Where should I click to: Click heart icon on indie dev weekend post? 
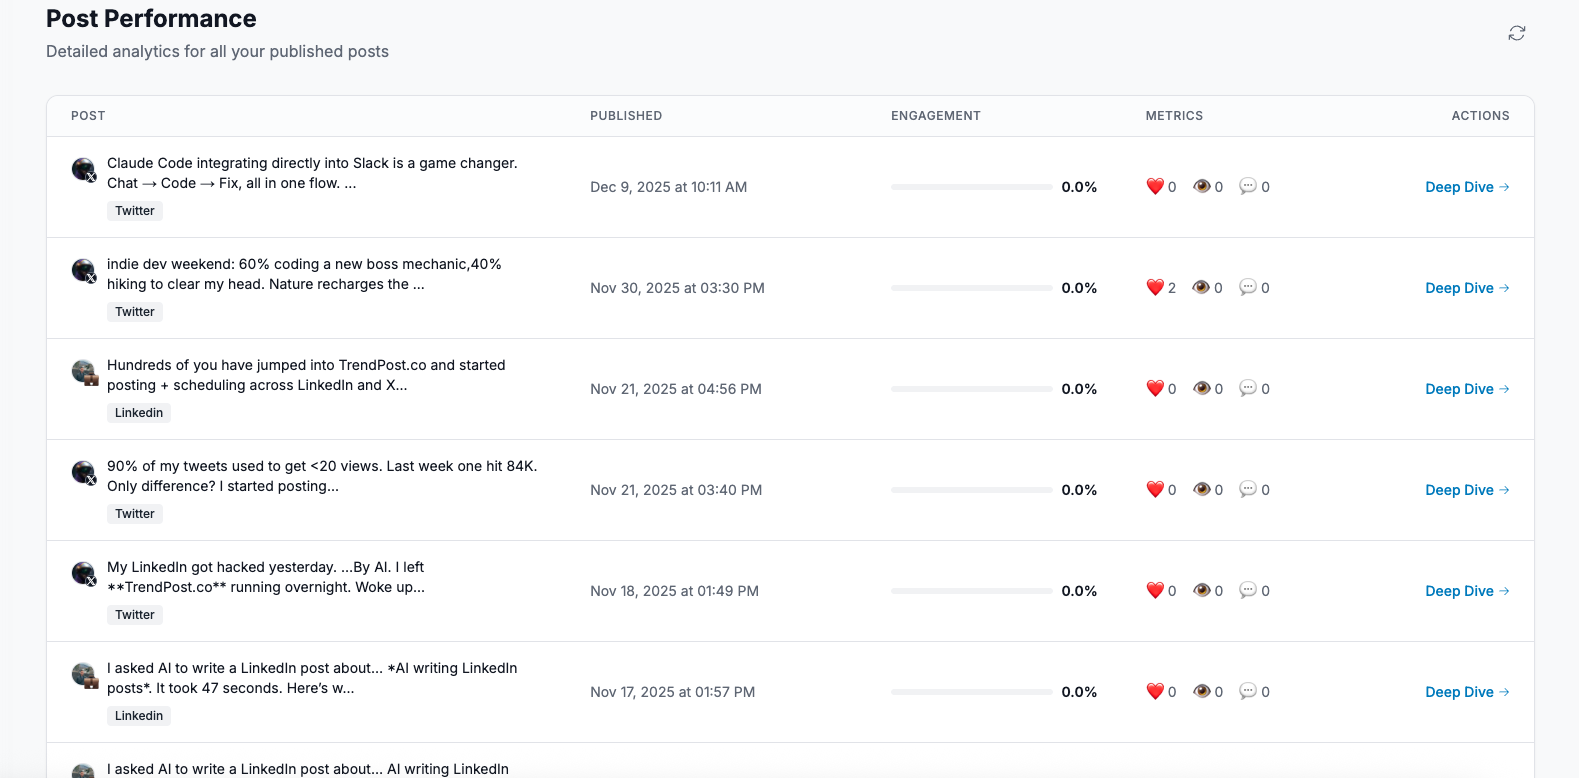(1155, 288)
